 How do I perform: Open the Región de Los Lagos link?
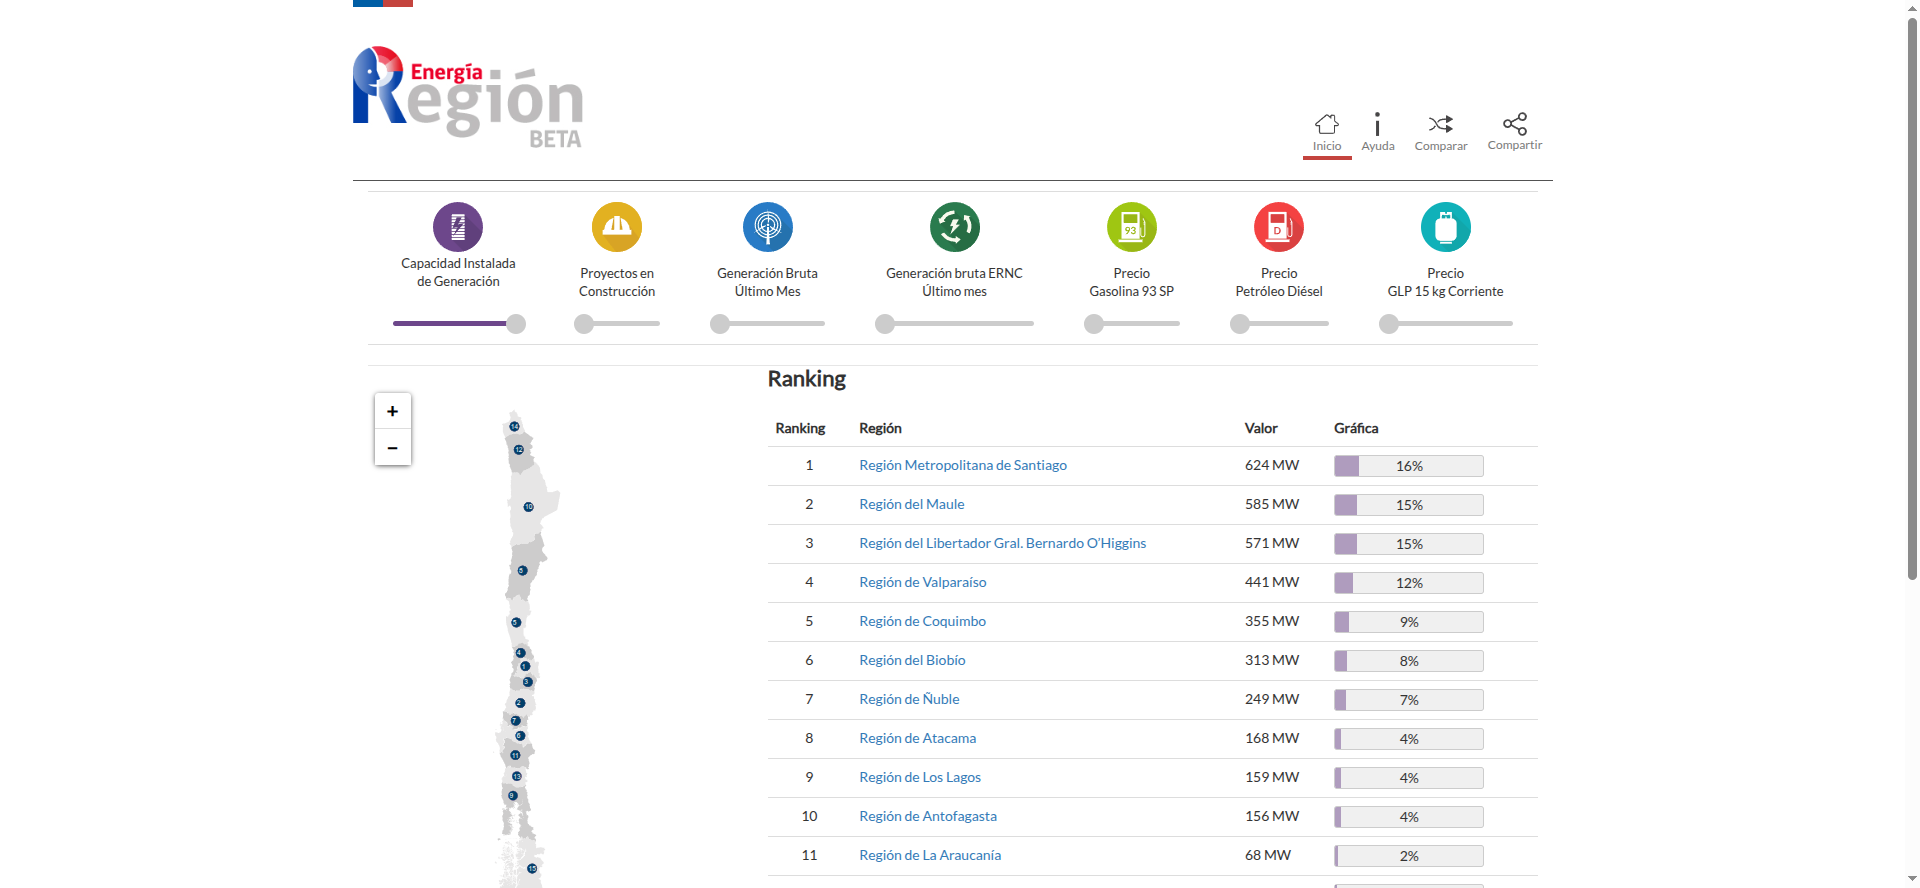pyautogui.click(x=919, y=777)
